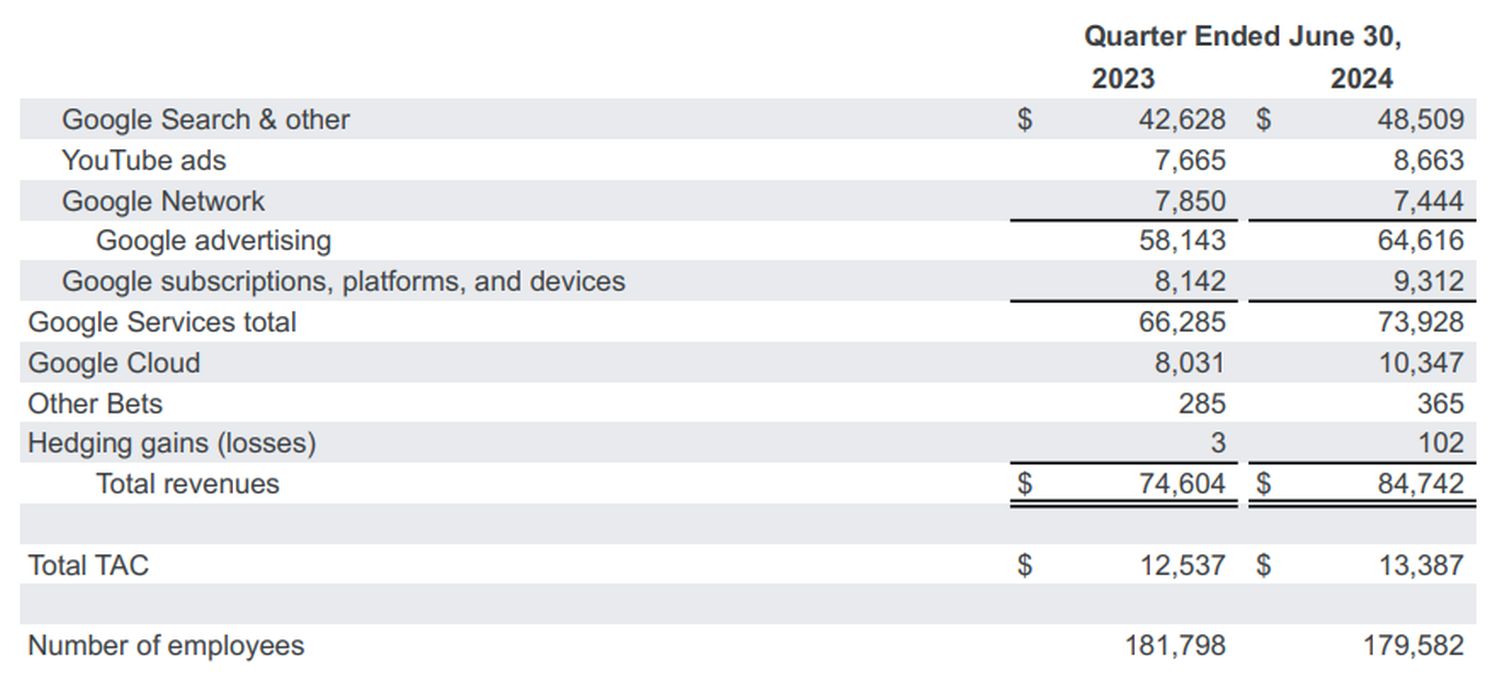
Task: Click the 'Google advertising' subtotal label
Action: click(213, 241)
